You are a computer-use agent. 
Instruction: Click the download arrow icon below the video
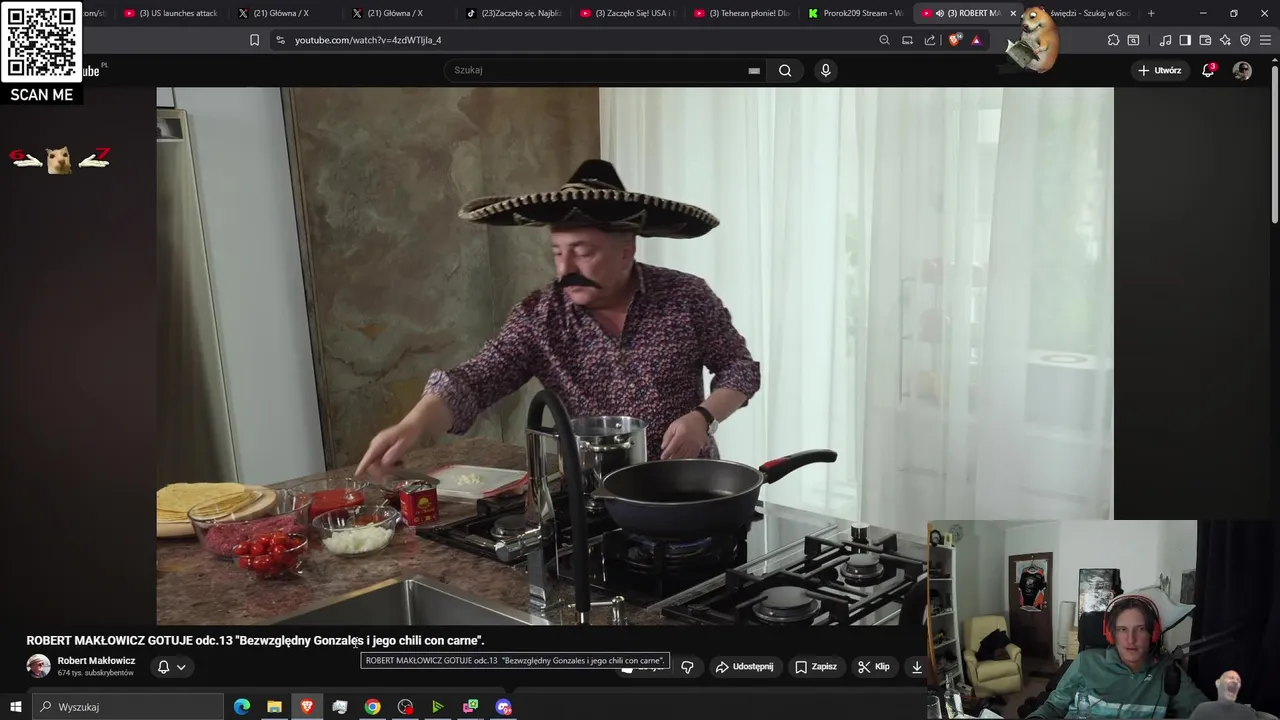pyautogui.click(x=917, y=667)
